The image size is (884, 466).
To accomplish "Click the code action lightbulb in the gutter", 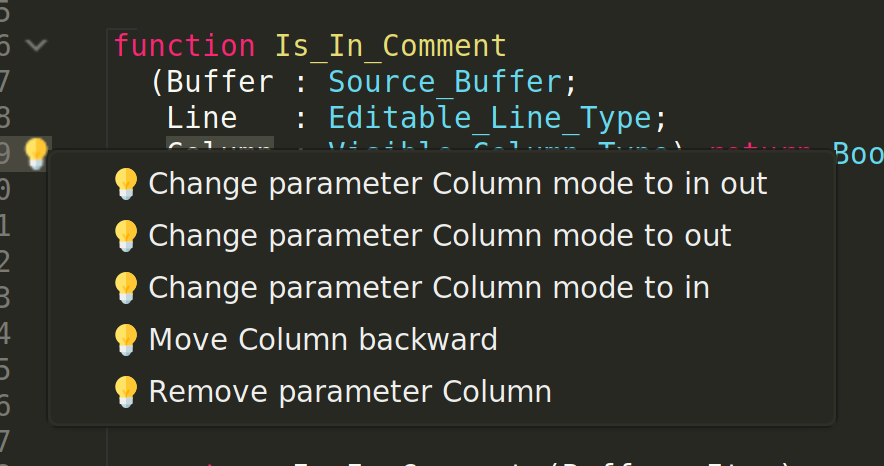I will coord(36,153).
